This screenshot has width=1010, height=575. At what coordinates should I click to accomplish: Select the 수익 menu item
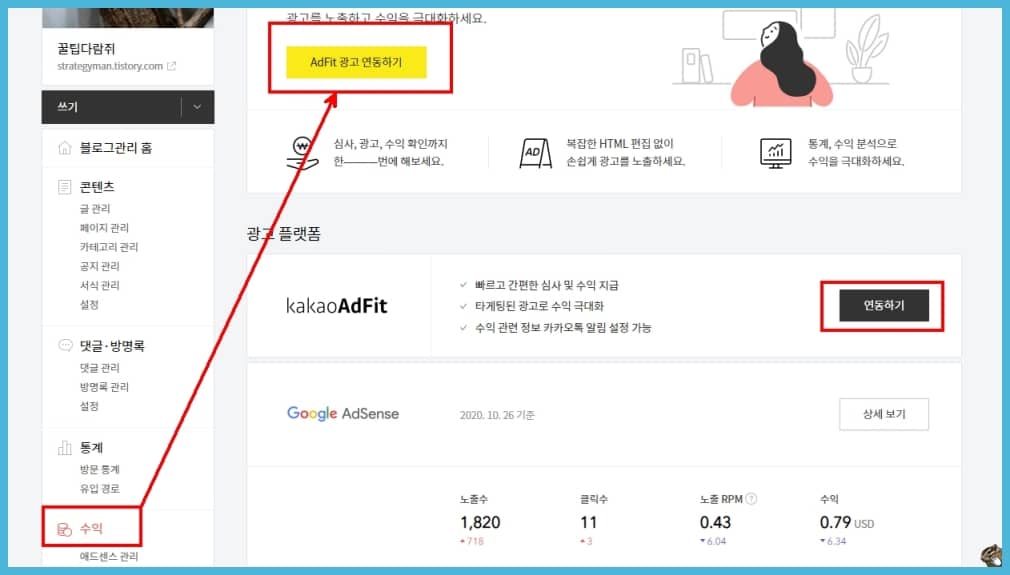pos(91,529)
